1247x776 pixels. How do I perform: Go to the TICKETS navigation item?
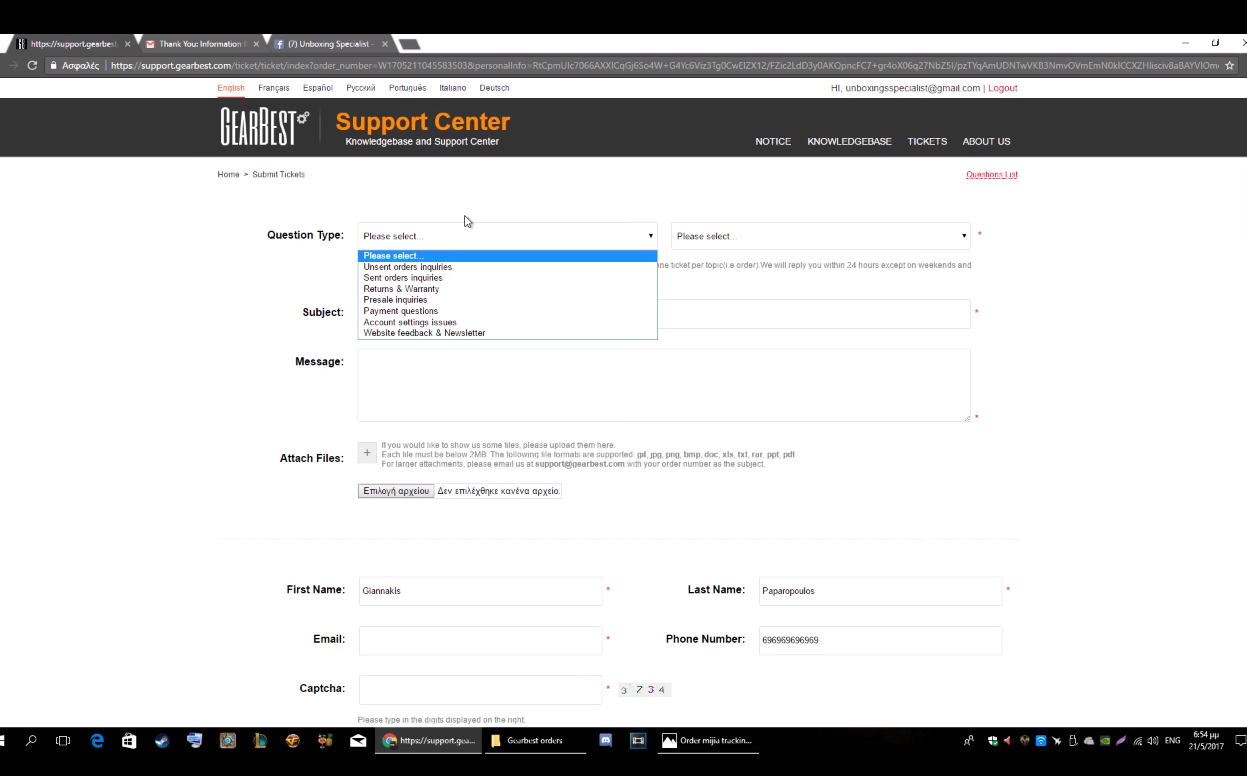pos(926,142)
